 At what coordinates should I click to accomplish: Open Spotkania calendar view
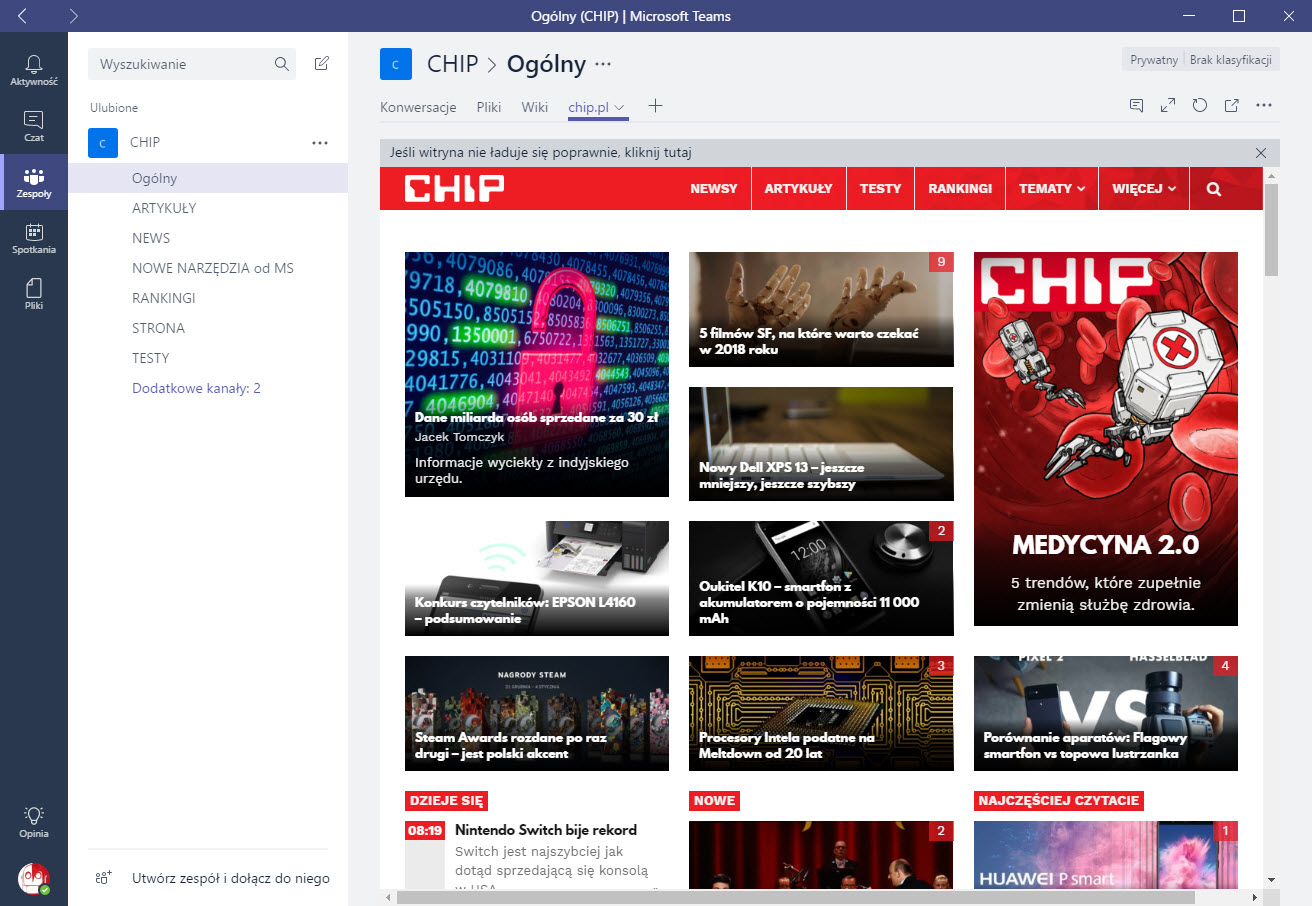34,238
